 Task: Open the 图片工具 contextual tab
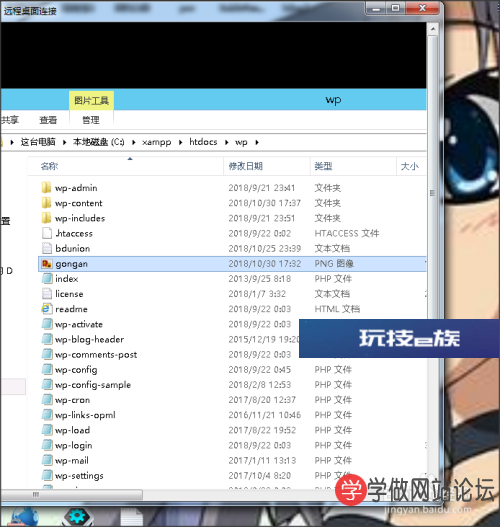pyautogui.click(x=91, y=100)
